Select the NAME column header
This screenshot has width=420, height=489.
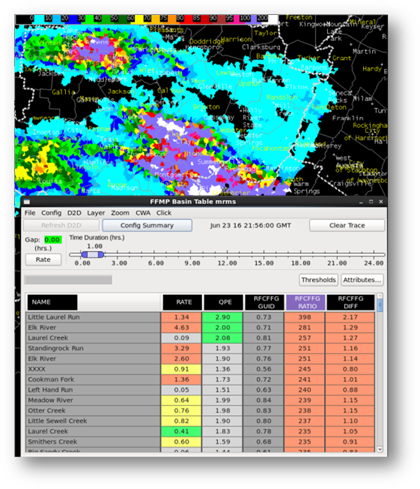click(x=52, y=302)
